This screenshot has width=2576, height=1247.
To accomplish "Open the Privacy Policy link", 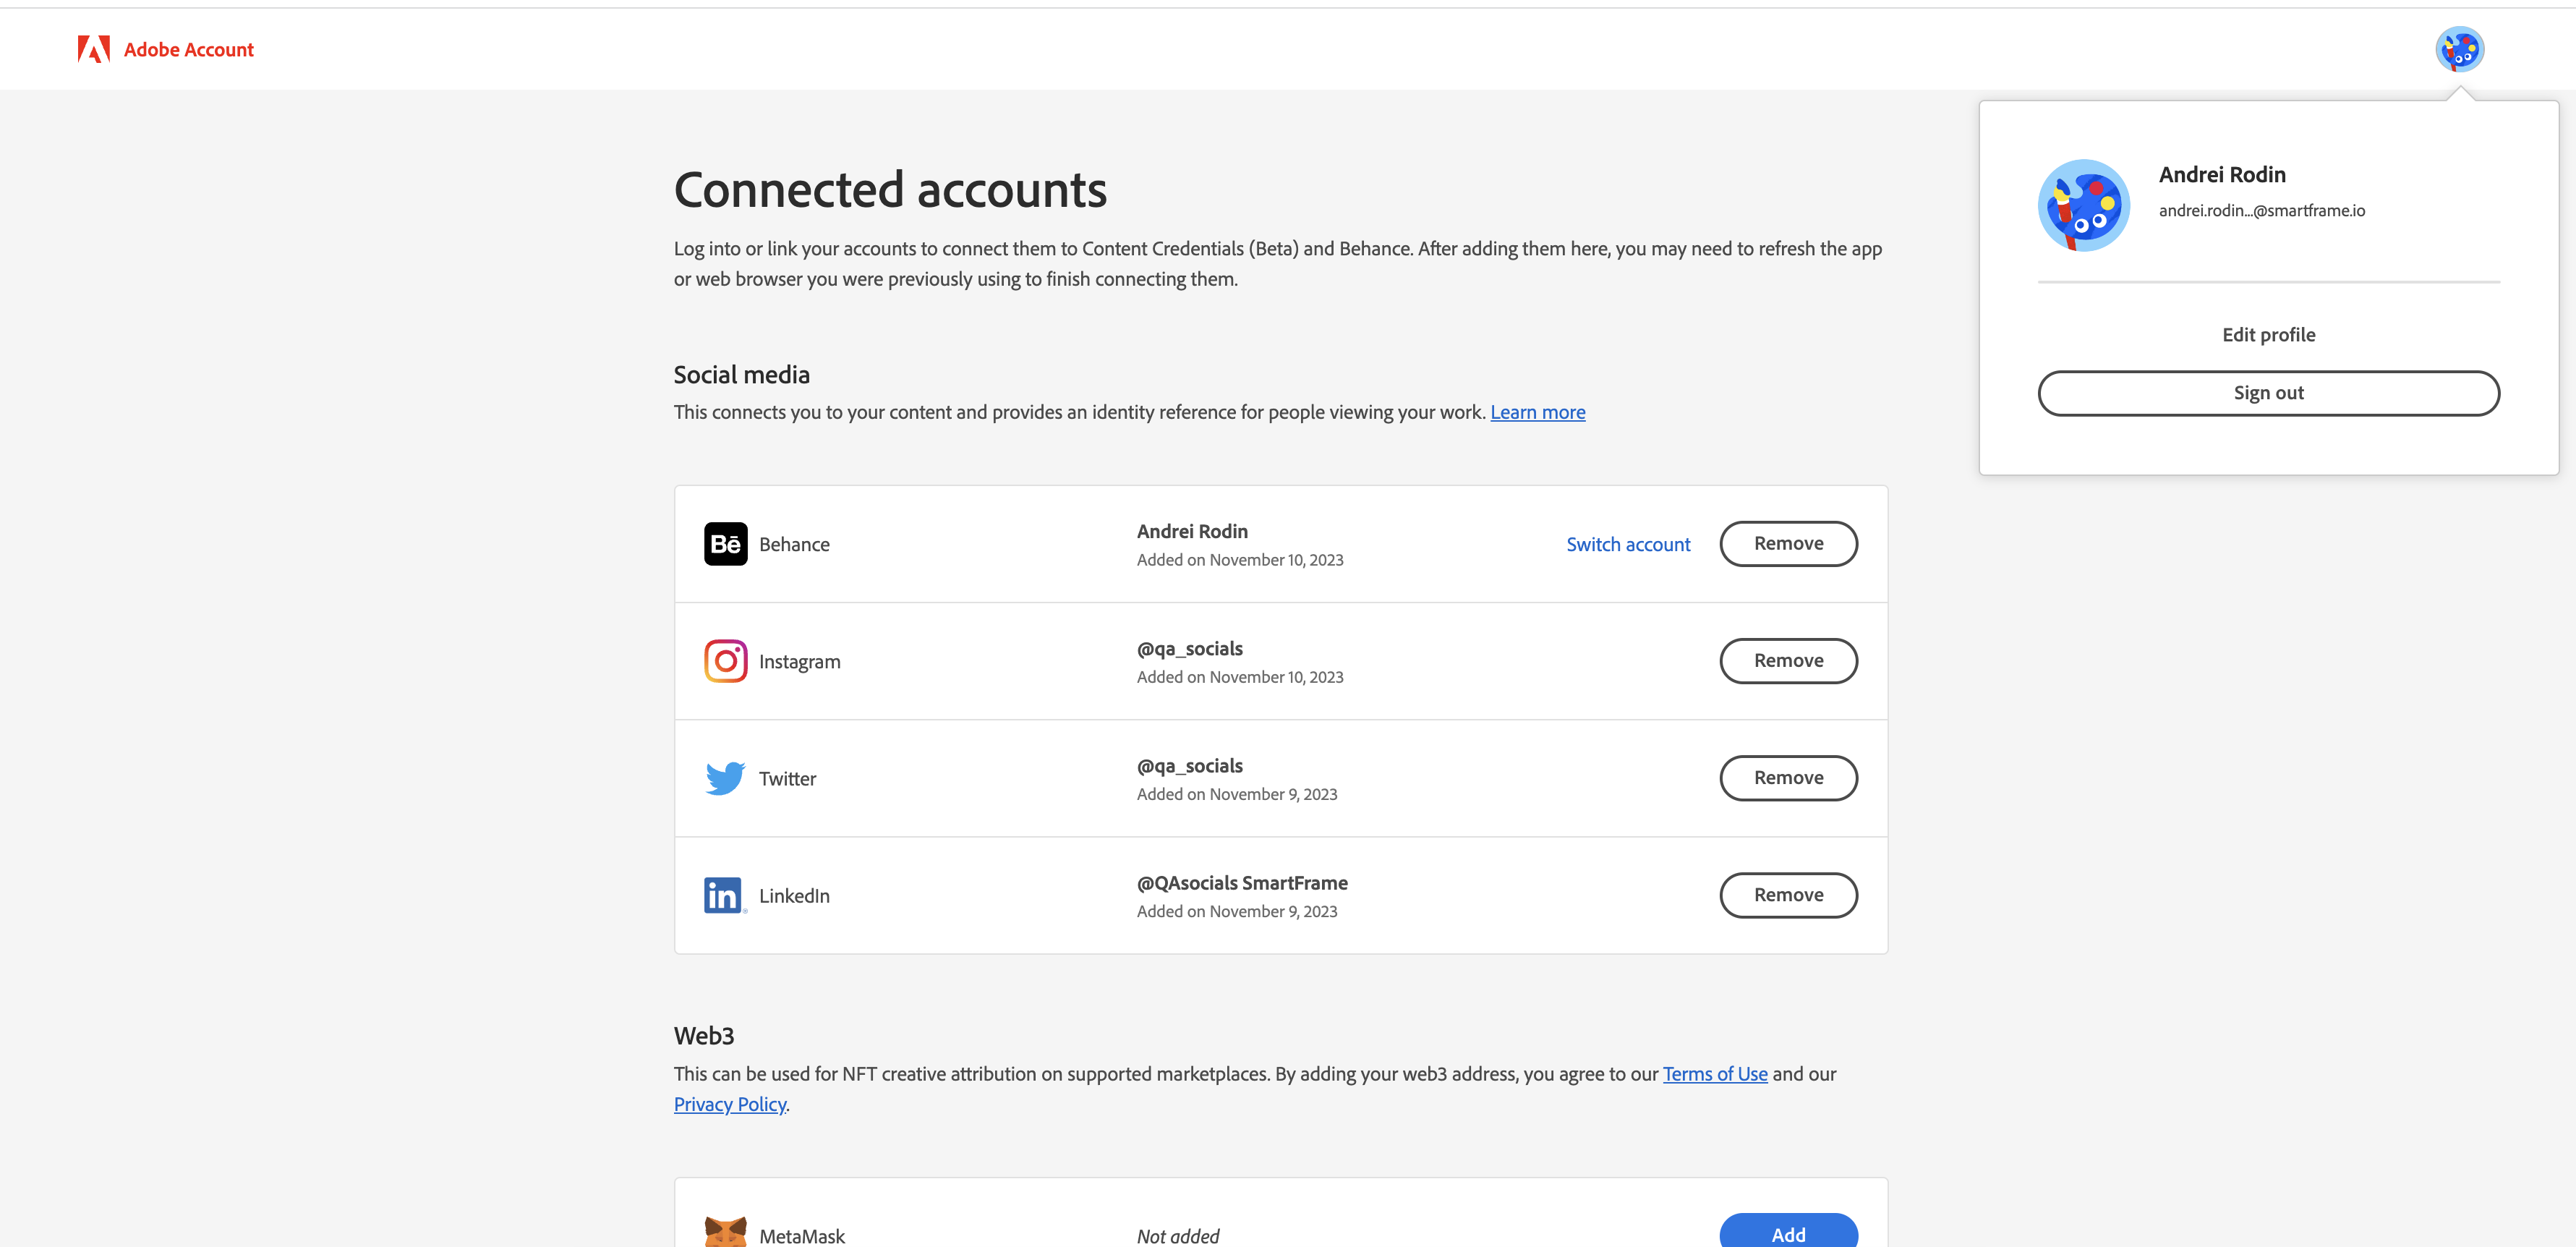I will click(x=729, y=1104).
